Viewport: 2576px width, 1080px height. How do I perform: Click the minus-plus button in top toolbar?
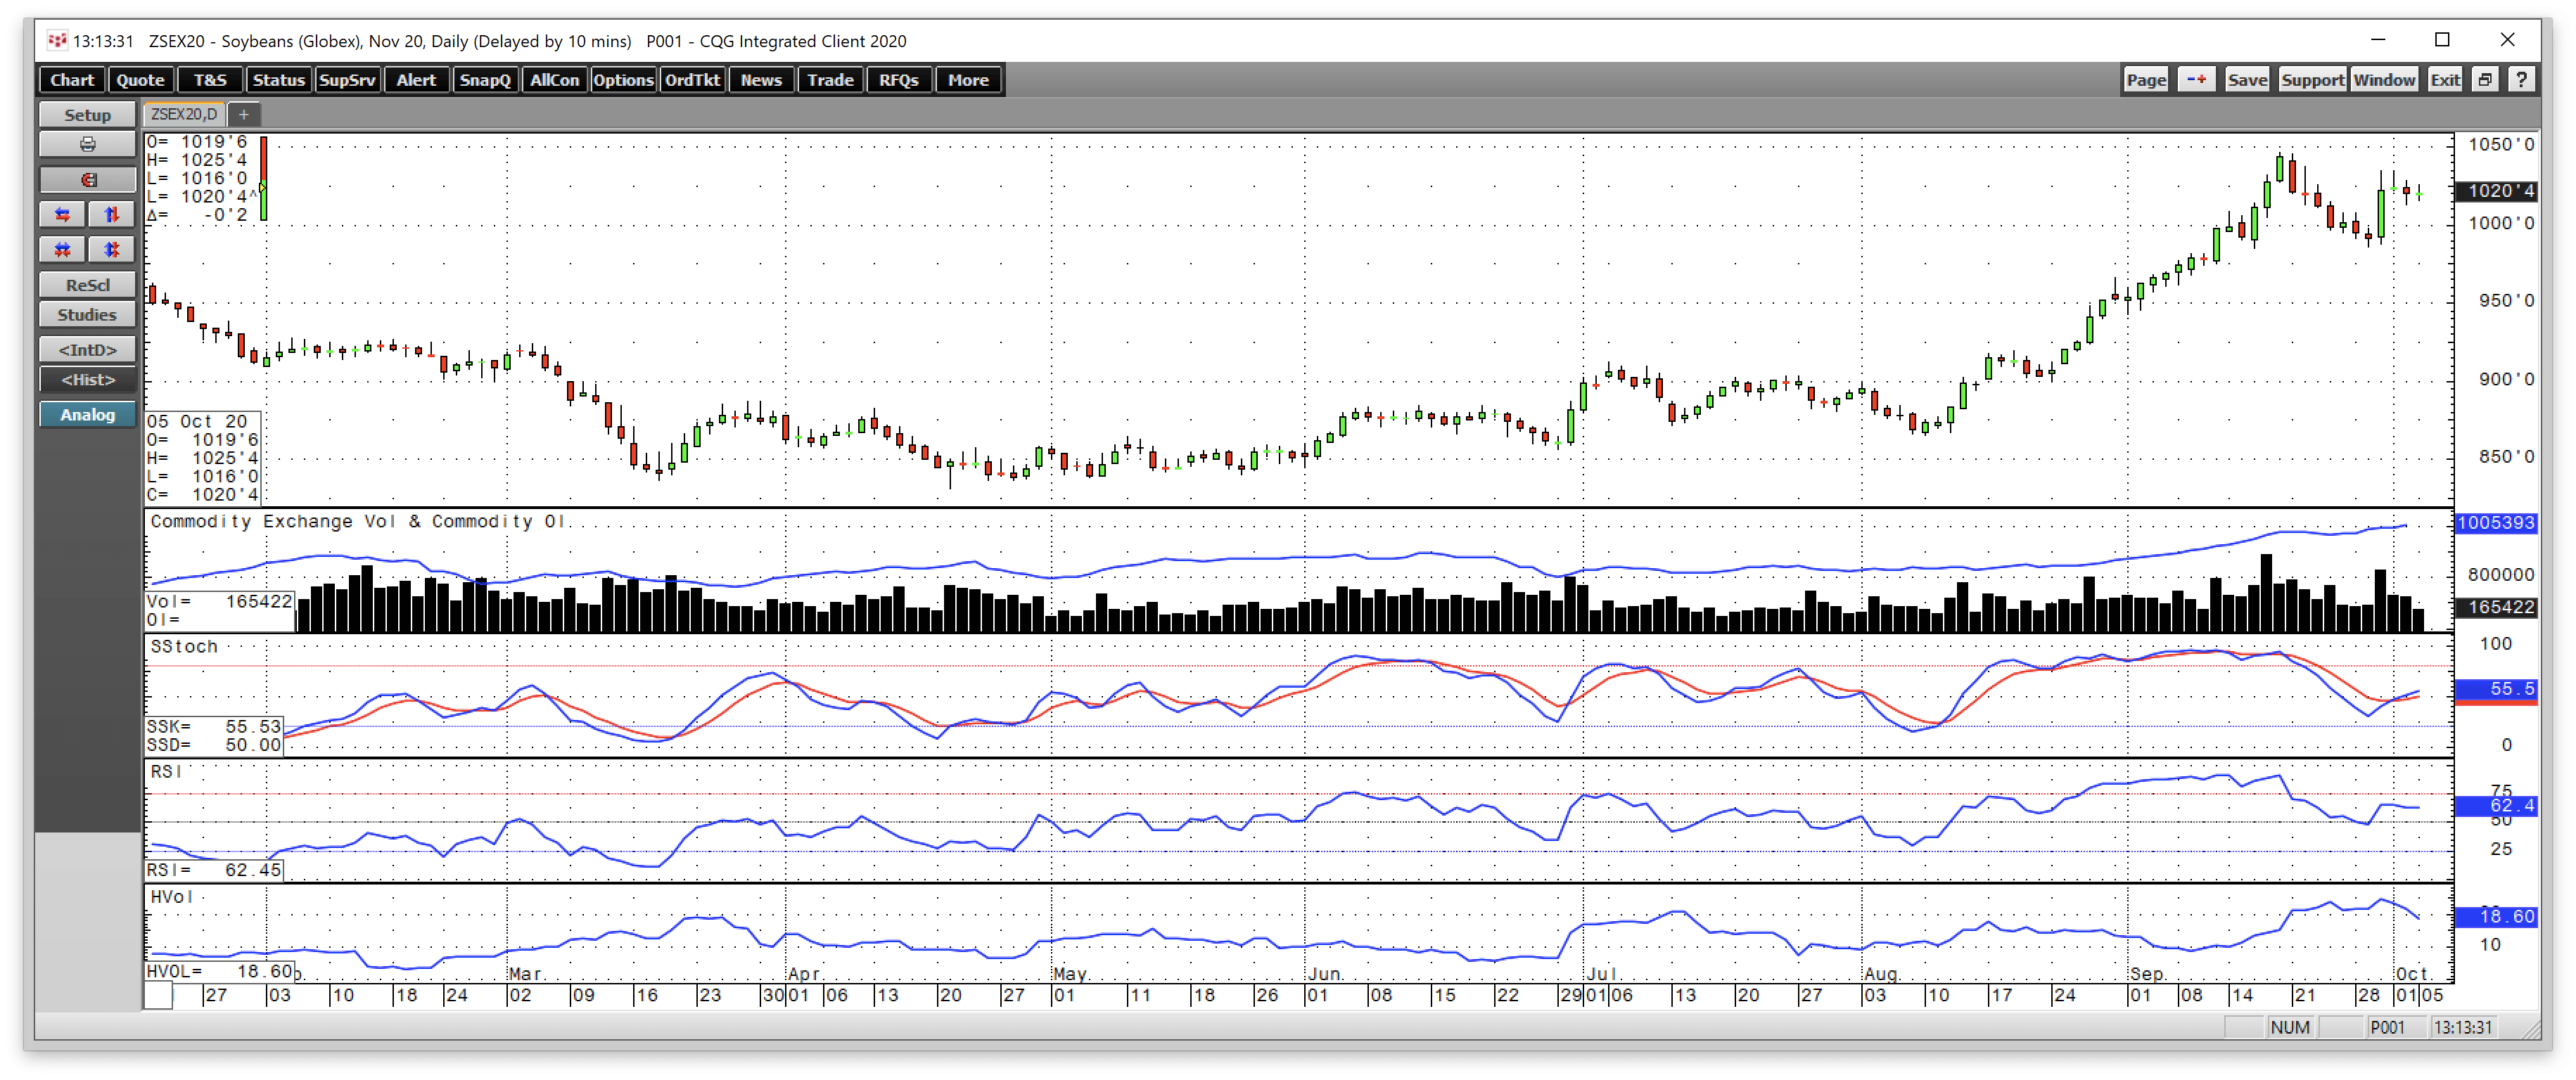(x=2196, y=80)
